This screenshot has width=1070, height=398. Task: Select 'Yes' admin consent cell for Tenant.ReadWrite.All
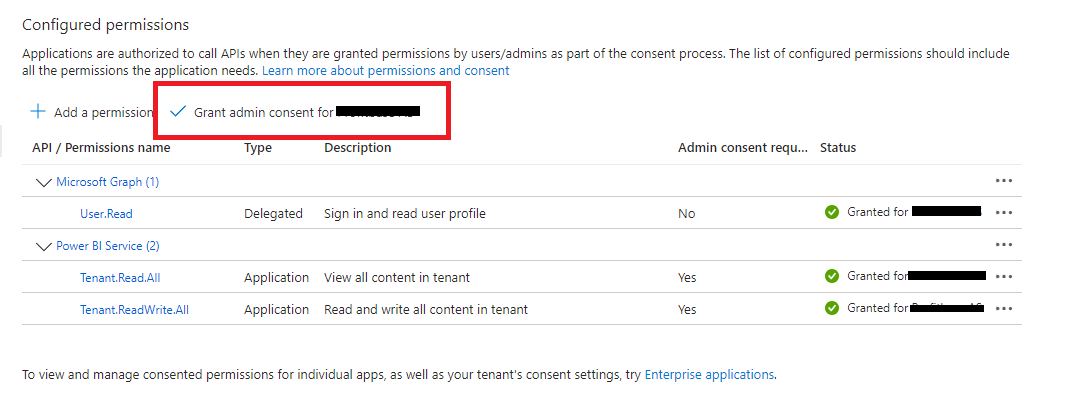click(687, 310)
